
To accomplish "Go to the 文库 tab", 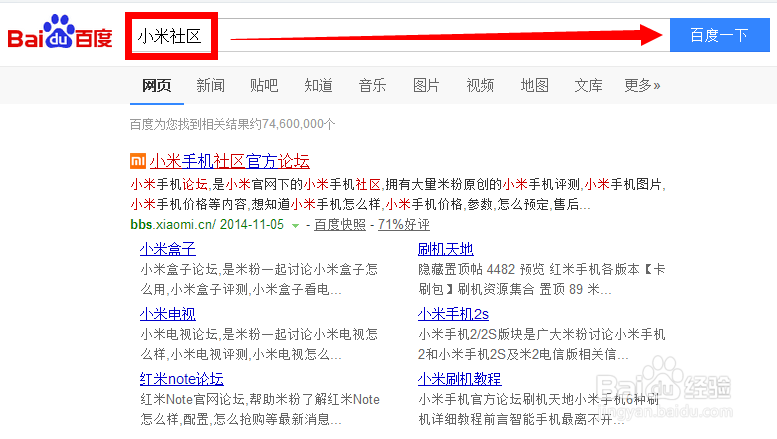I will coord(588,85).
